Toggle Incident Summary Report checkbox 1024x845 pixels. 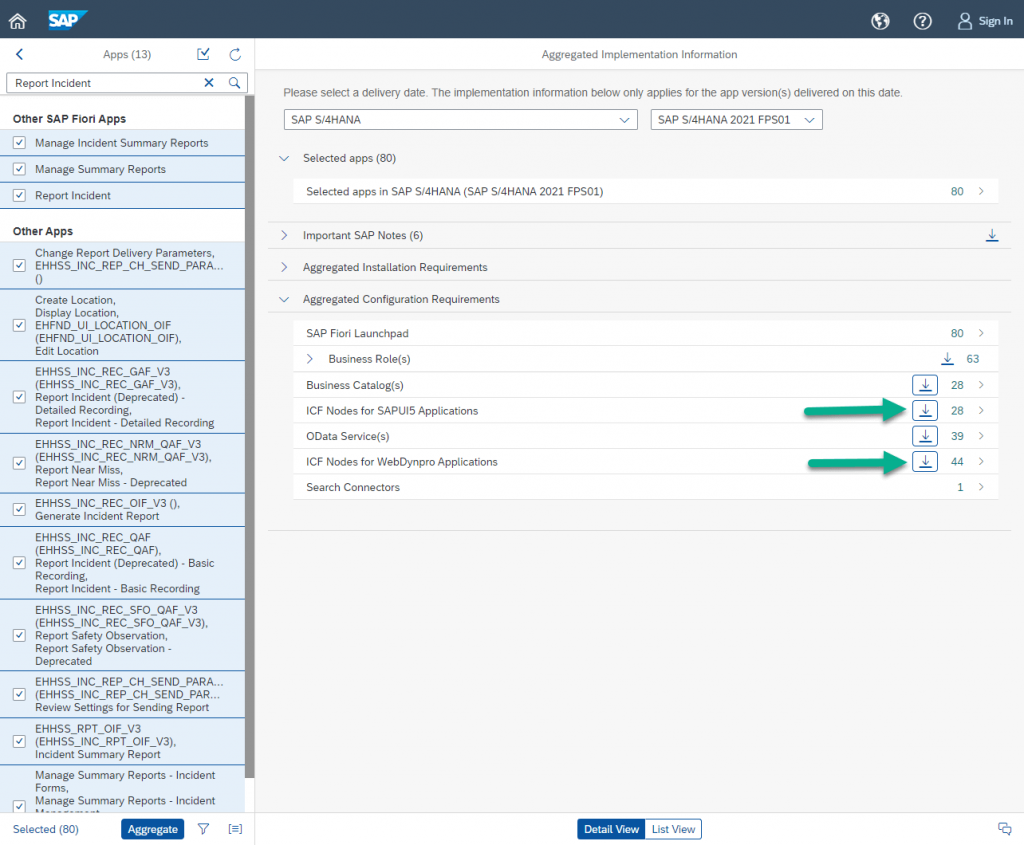click(x=20, y=741)
